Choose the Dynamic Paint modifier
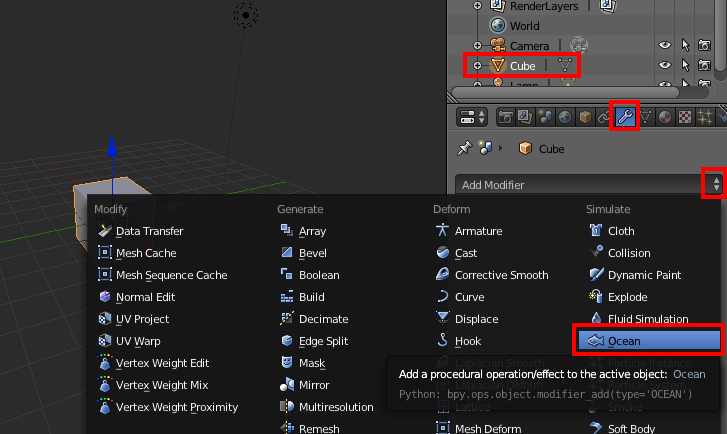This screenshot has height=434, width=727. coord(644,274)
